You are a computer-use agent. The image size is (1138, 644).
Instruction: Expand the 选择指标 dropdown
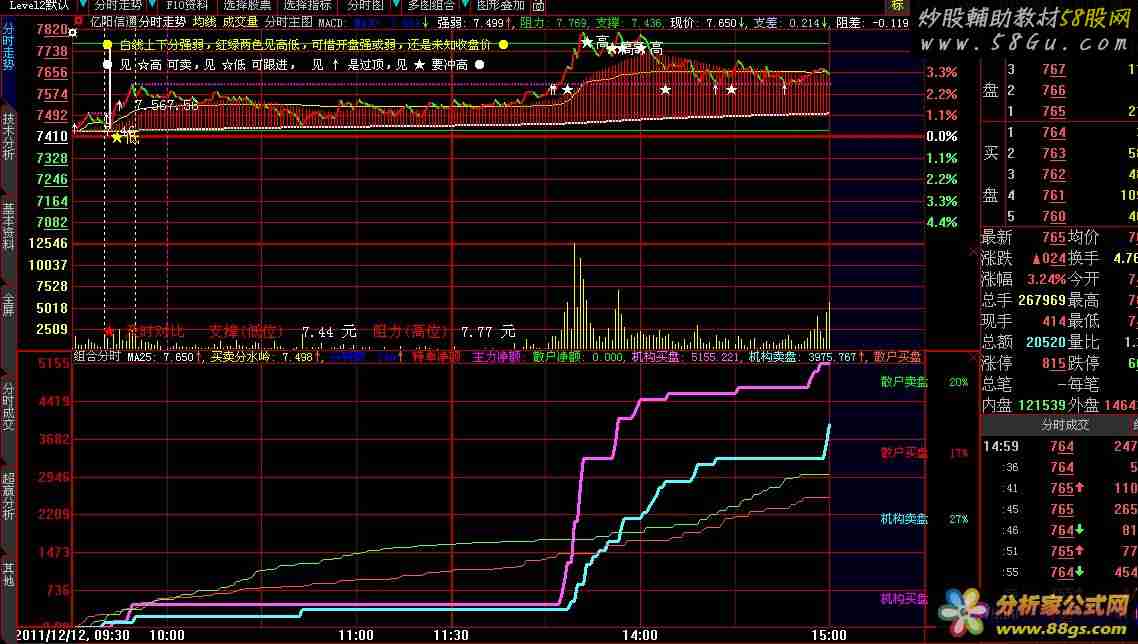click(307, 5)
